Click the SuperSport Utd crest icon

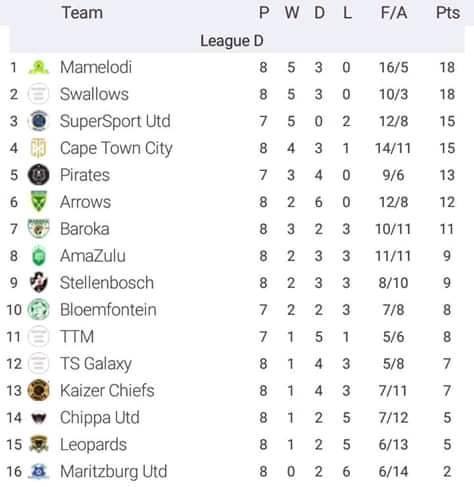39,121
